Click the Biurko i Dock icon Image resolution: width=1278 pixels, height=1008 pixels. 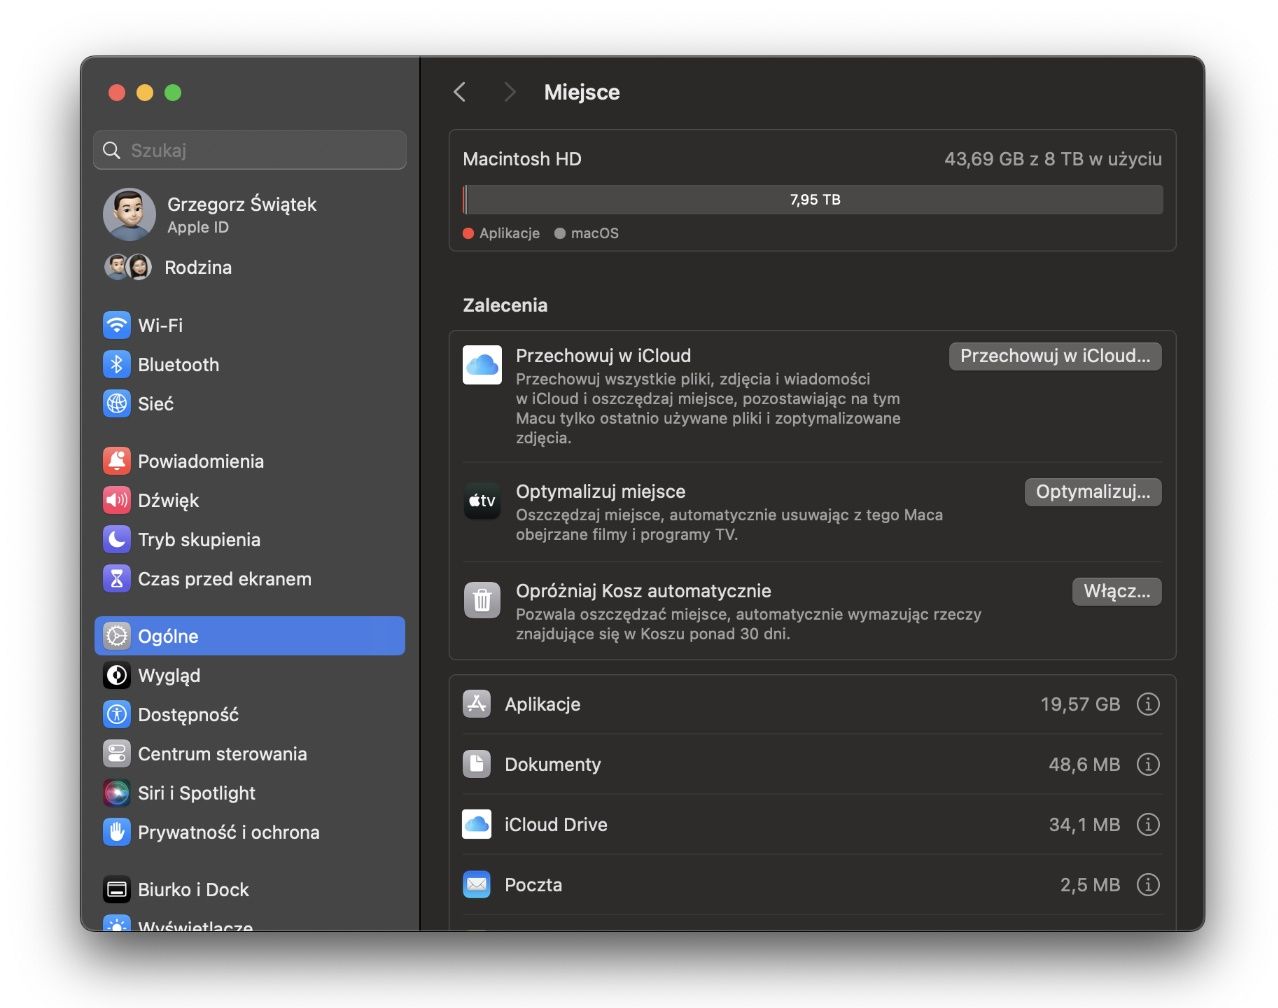pos(117,889)
